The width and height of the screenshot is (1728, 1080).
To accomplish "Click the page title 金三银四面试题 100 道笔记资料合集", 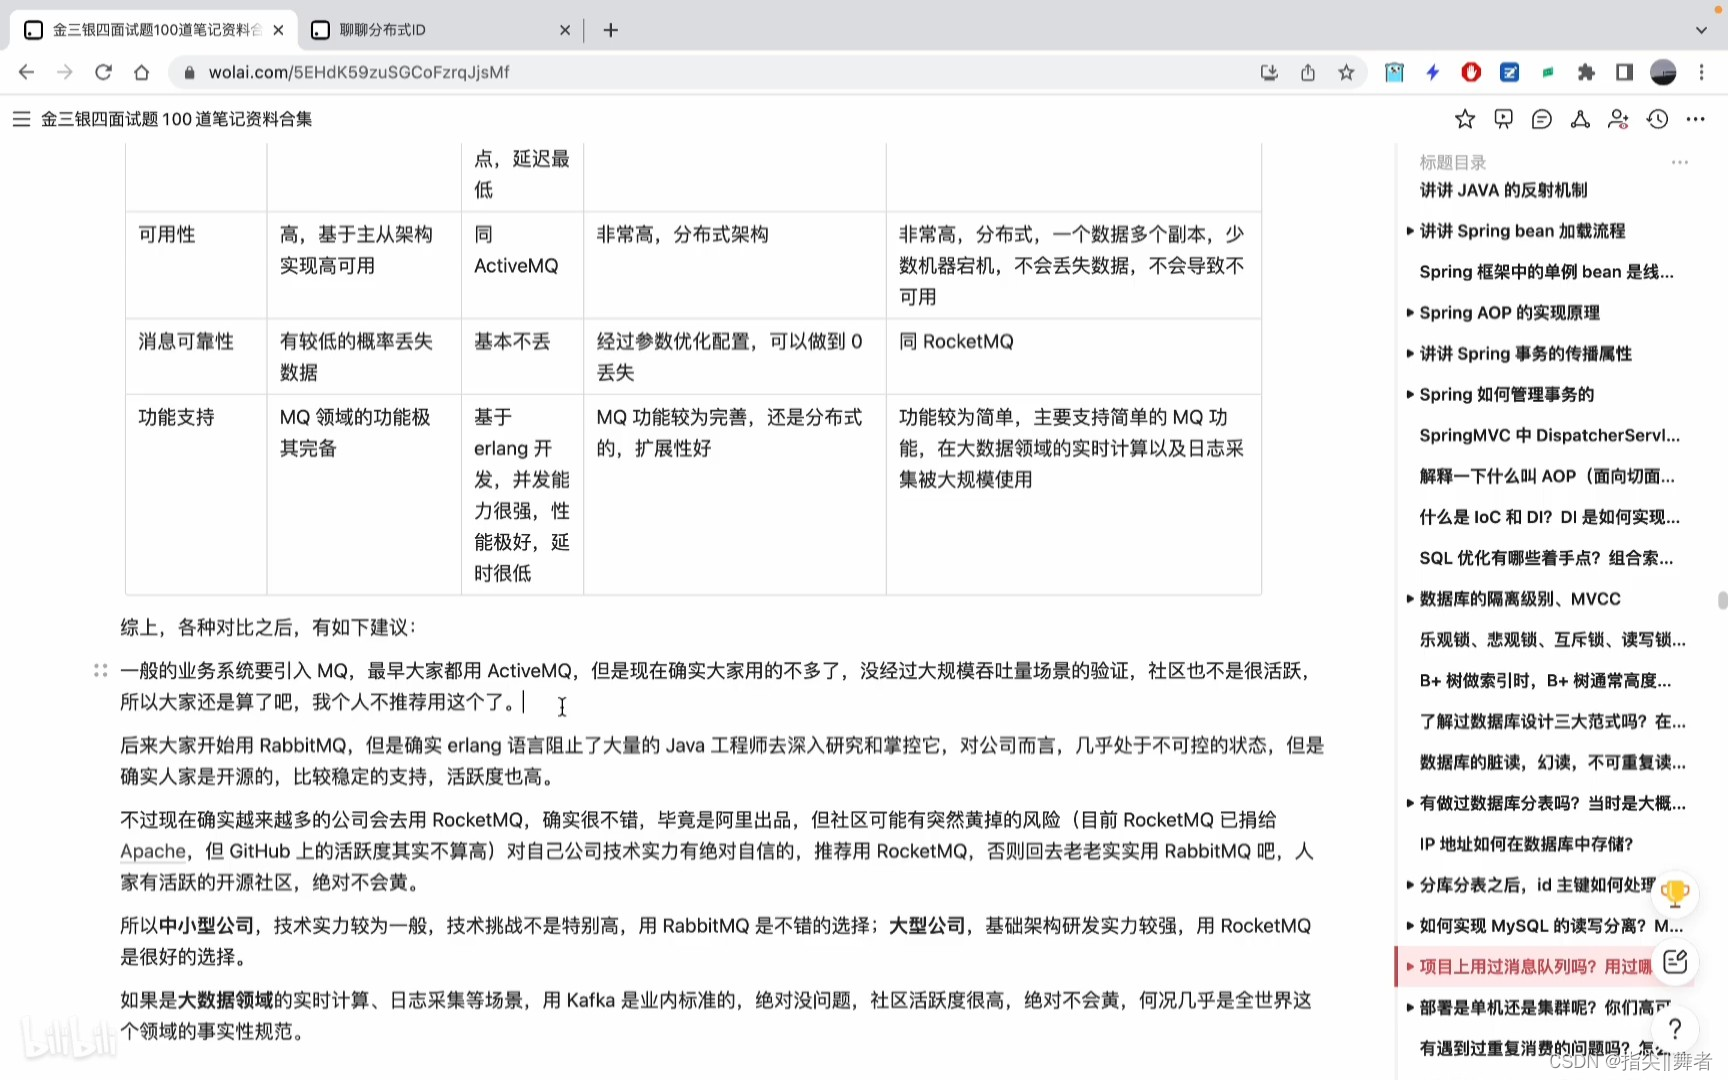I will [177, 119].
